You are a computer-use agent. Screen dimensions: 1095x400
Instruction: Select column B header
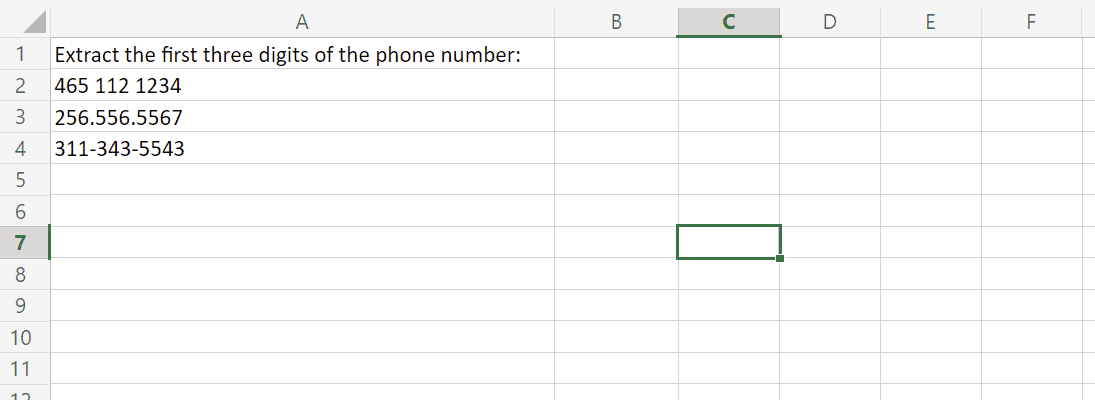pyautogui.click(x=616, y=21)
